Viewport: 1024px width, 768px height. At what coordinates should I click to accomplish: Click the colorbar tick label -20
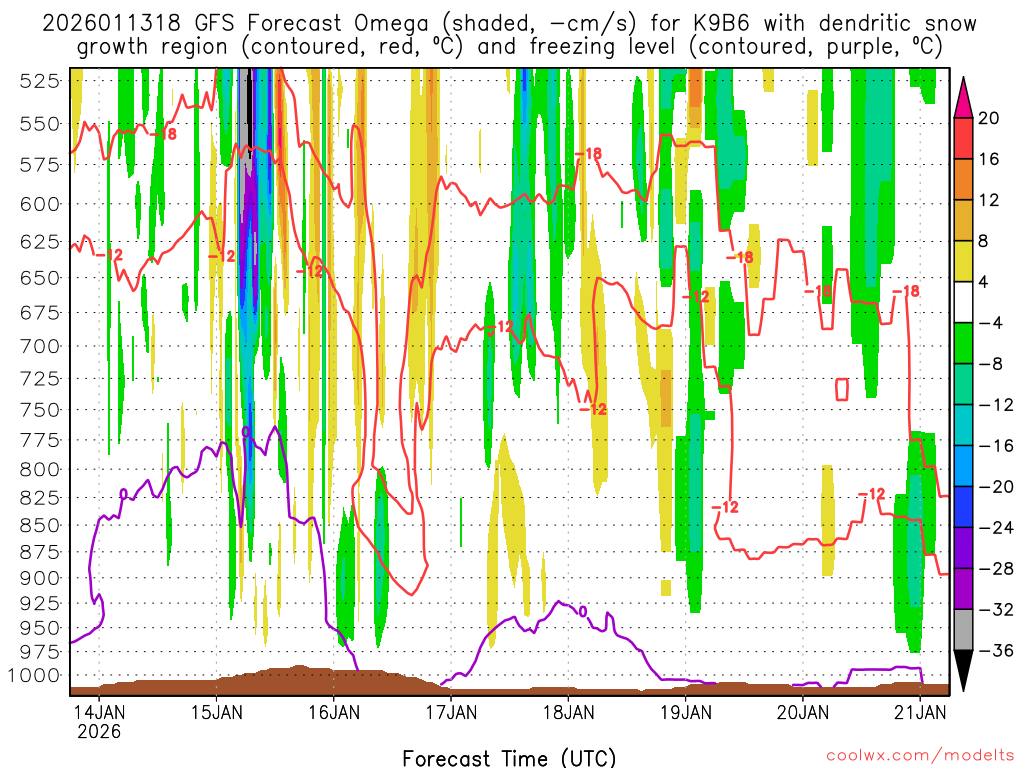point(996,487)
